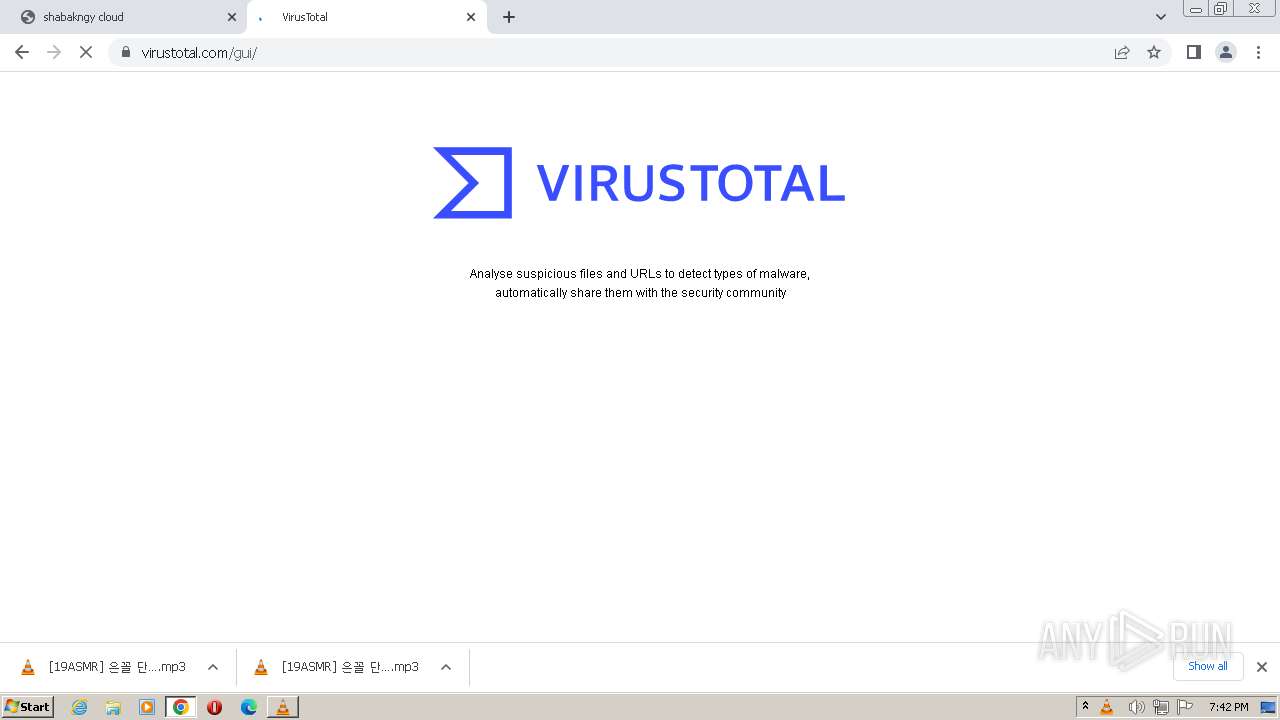This screenshot has height=720, width=1280.
Task: Bookmark this tab with star icon
Action: (x=1154, y=52)
